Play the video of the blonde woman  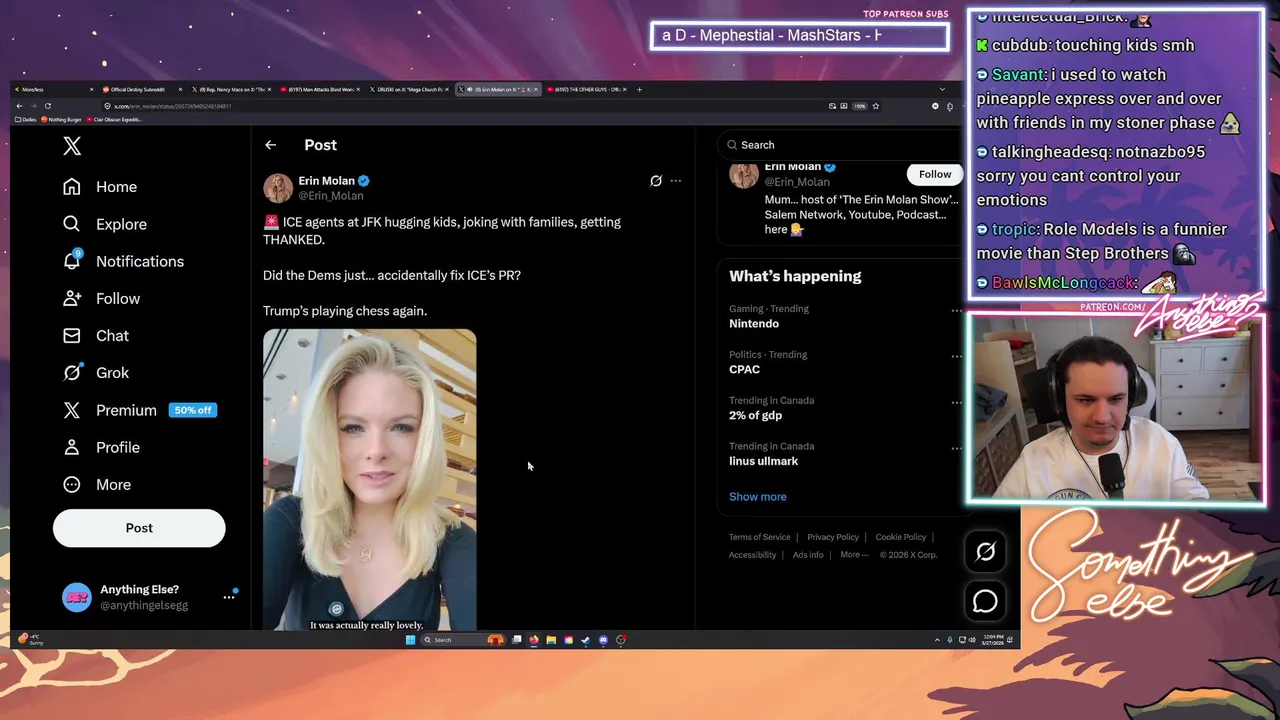[370, 480]
